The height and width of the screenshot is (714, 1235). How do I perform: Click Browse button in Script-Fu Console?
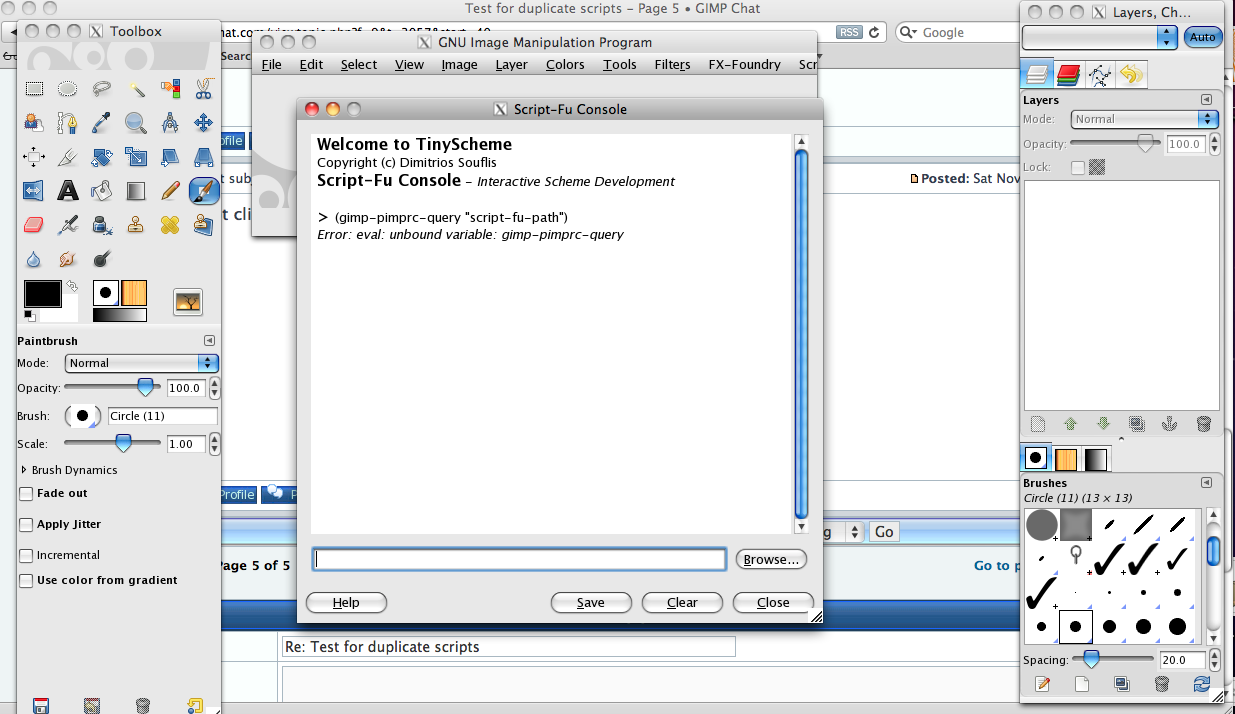(771, 560)
